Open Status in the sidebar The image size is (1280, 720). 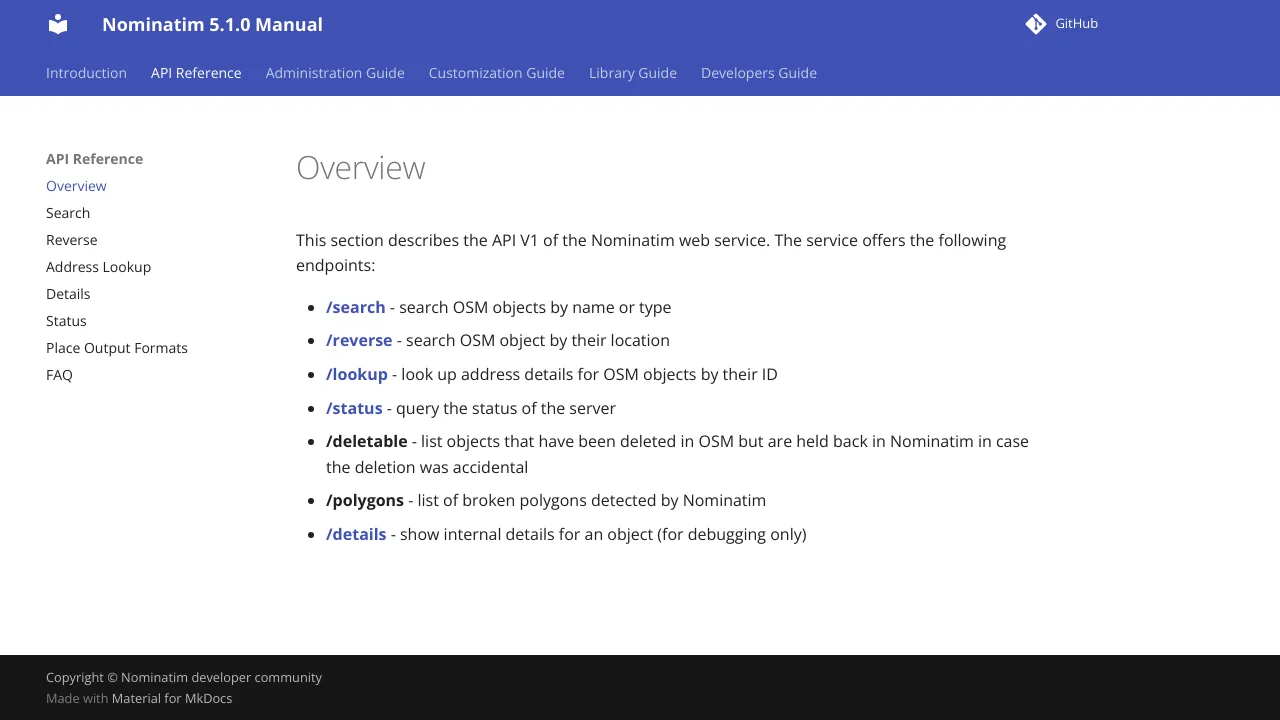tap(66, 321)
